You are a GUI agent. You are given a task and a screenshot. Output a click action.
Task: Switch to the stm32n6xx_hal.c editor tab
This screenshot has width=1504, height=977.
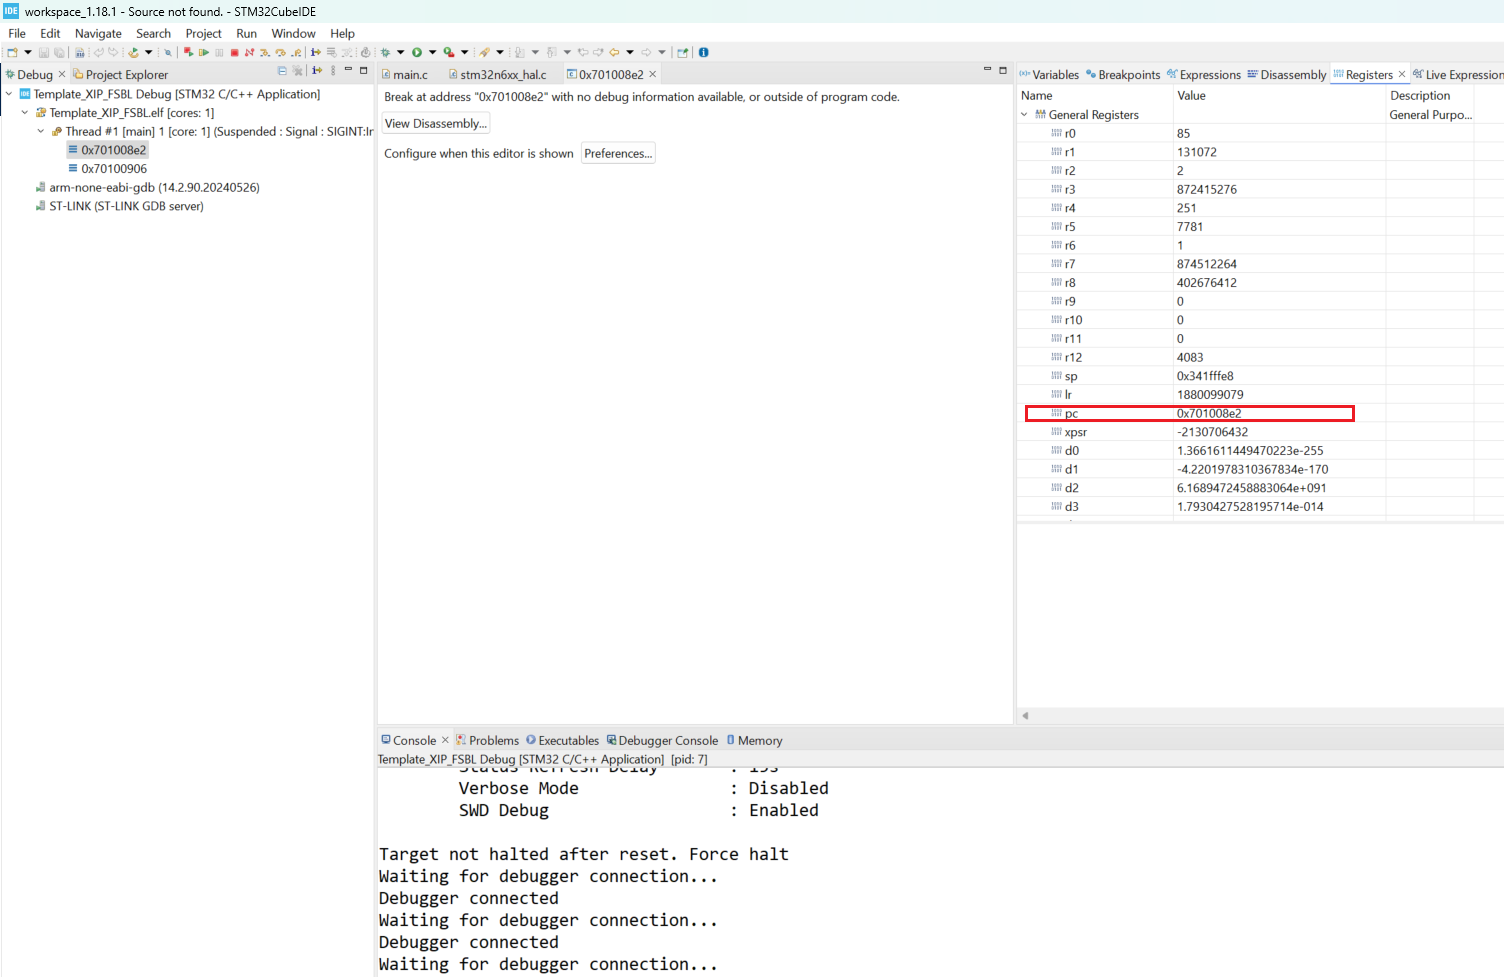(x=497, y=75)
